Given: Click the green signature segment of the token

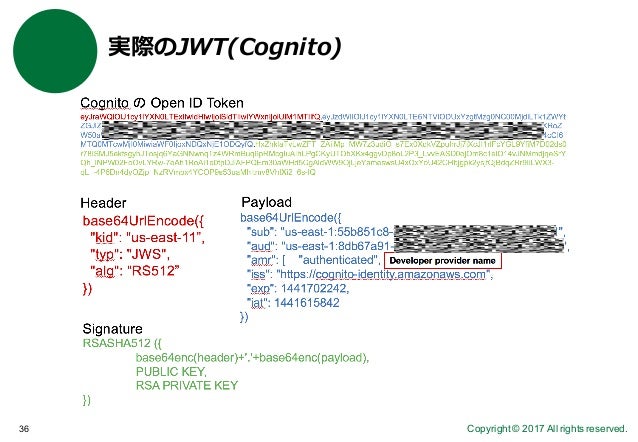Looking at the screenshot, I should pyautogui.click(x=323, y=158).
